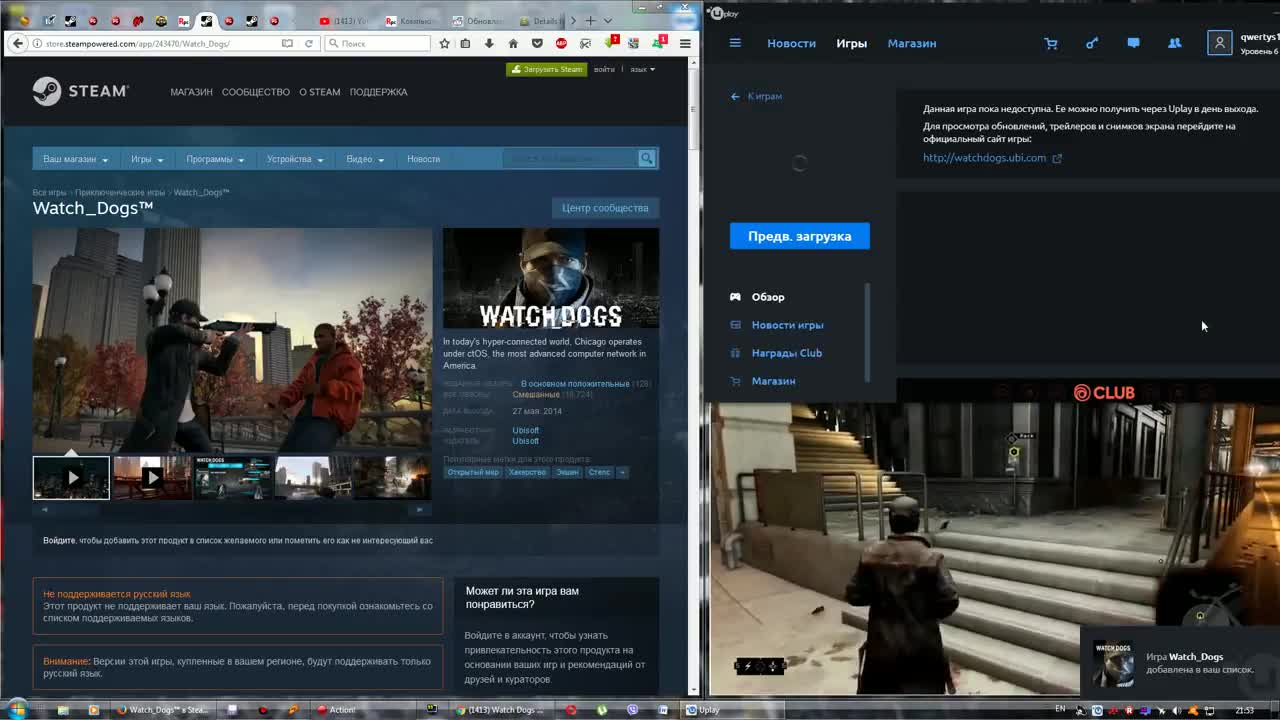Click the key activation icon in Uplay
This screenshot has height=720, width=1280.
[x=1092, y=43]
